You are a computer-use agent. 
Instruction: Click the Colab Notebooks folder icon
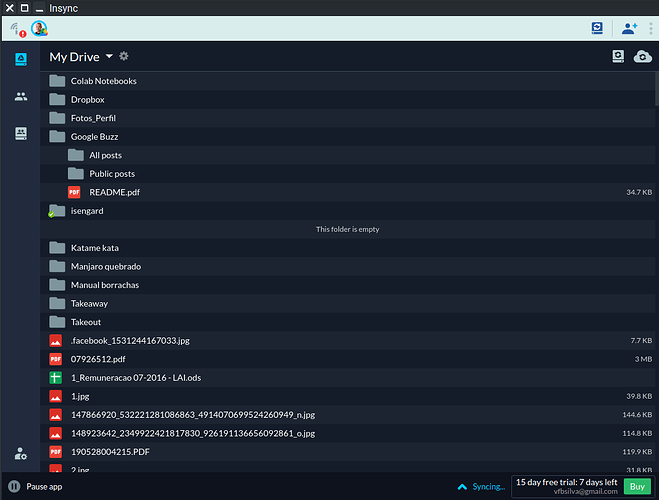pyautogui.click(x=57, y=81)
